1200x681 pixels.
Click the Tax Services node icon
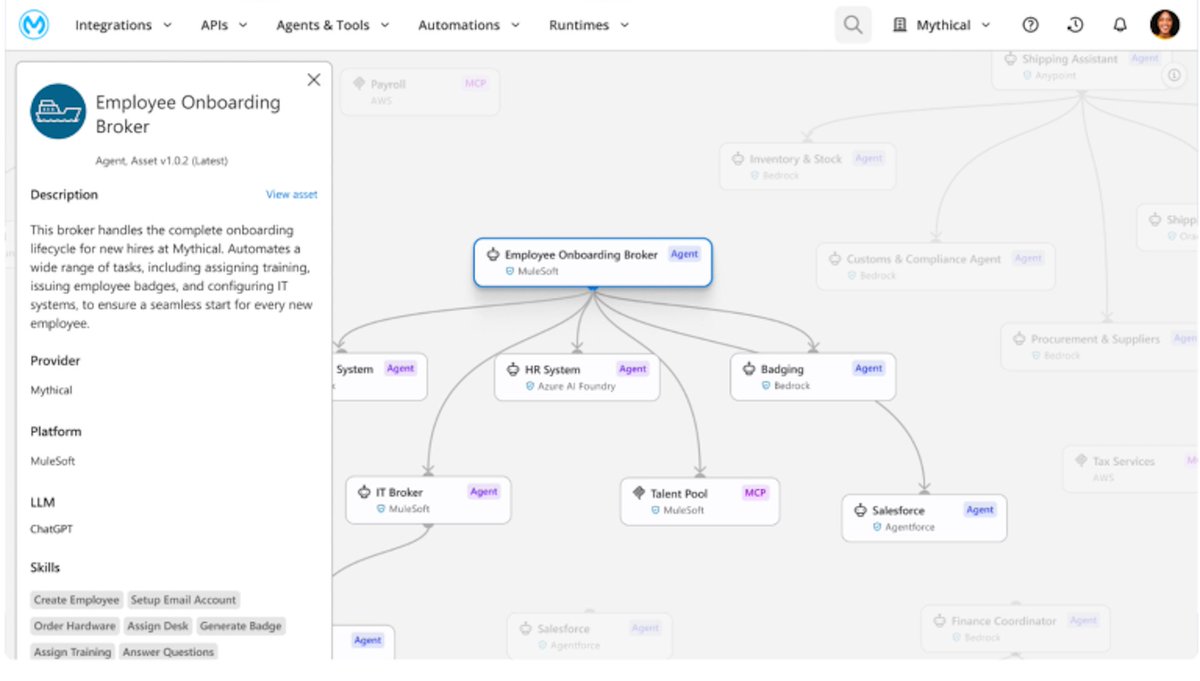tap(1081, 461)
